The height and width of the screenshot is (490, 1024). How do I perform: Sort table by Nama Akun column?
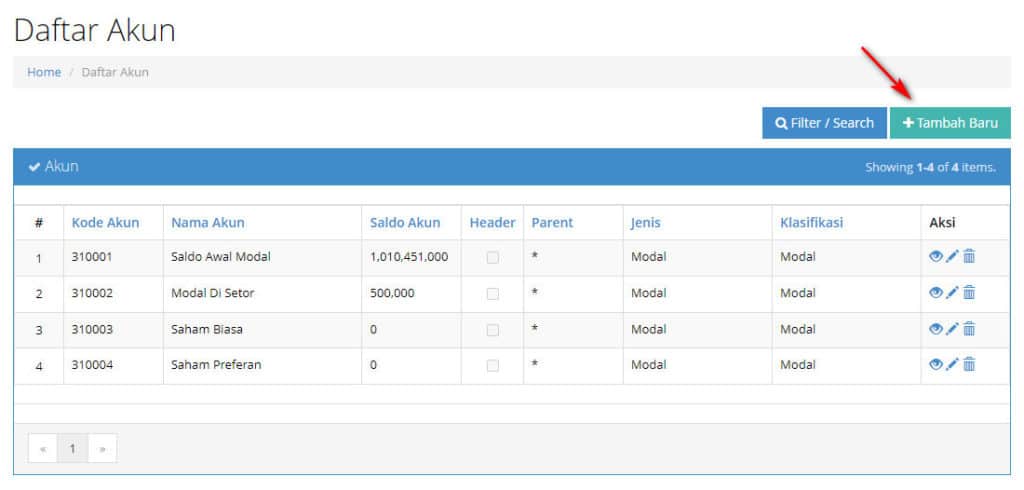point(208,222)
